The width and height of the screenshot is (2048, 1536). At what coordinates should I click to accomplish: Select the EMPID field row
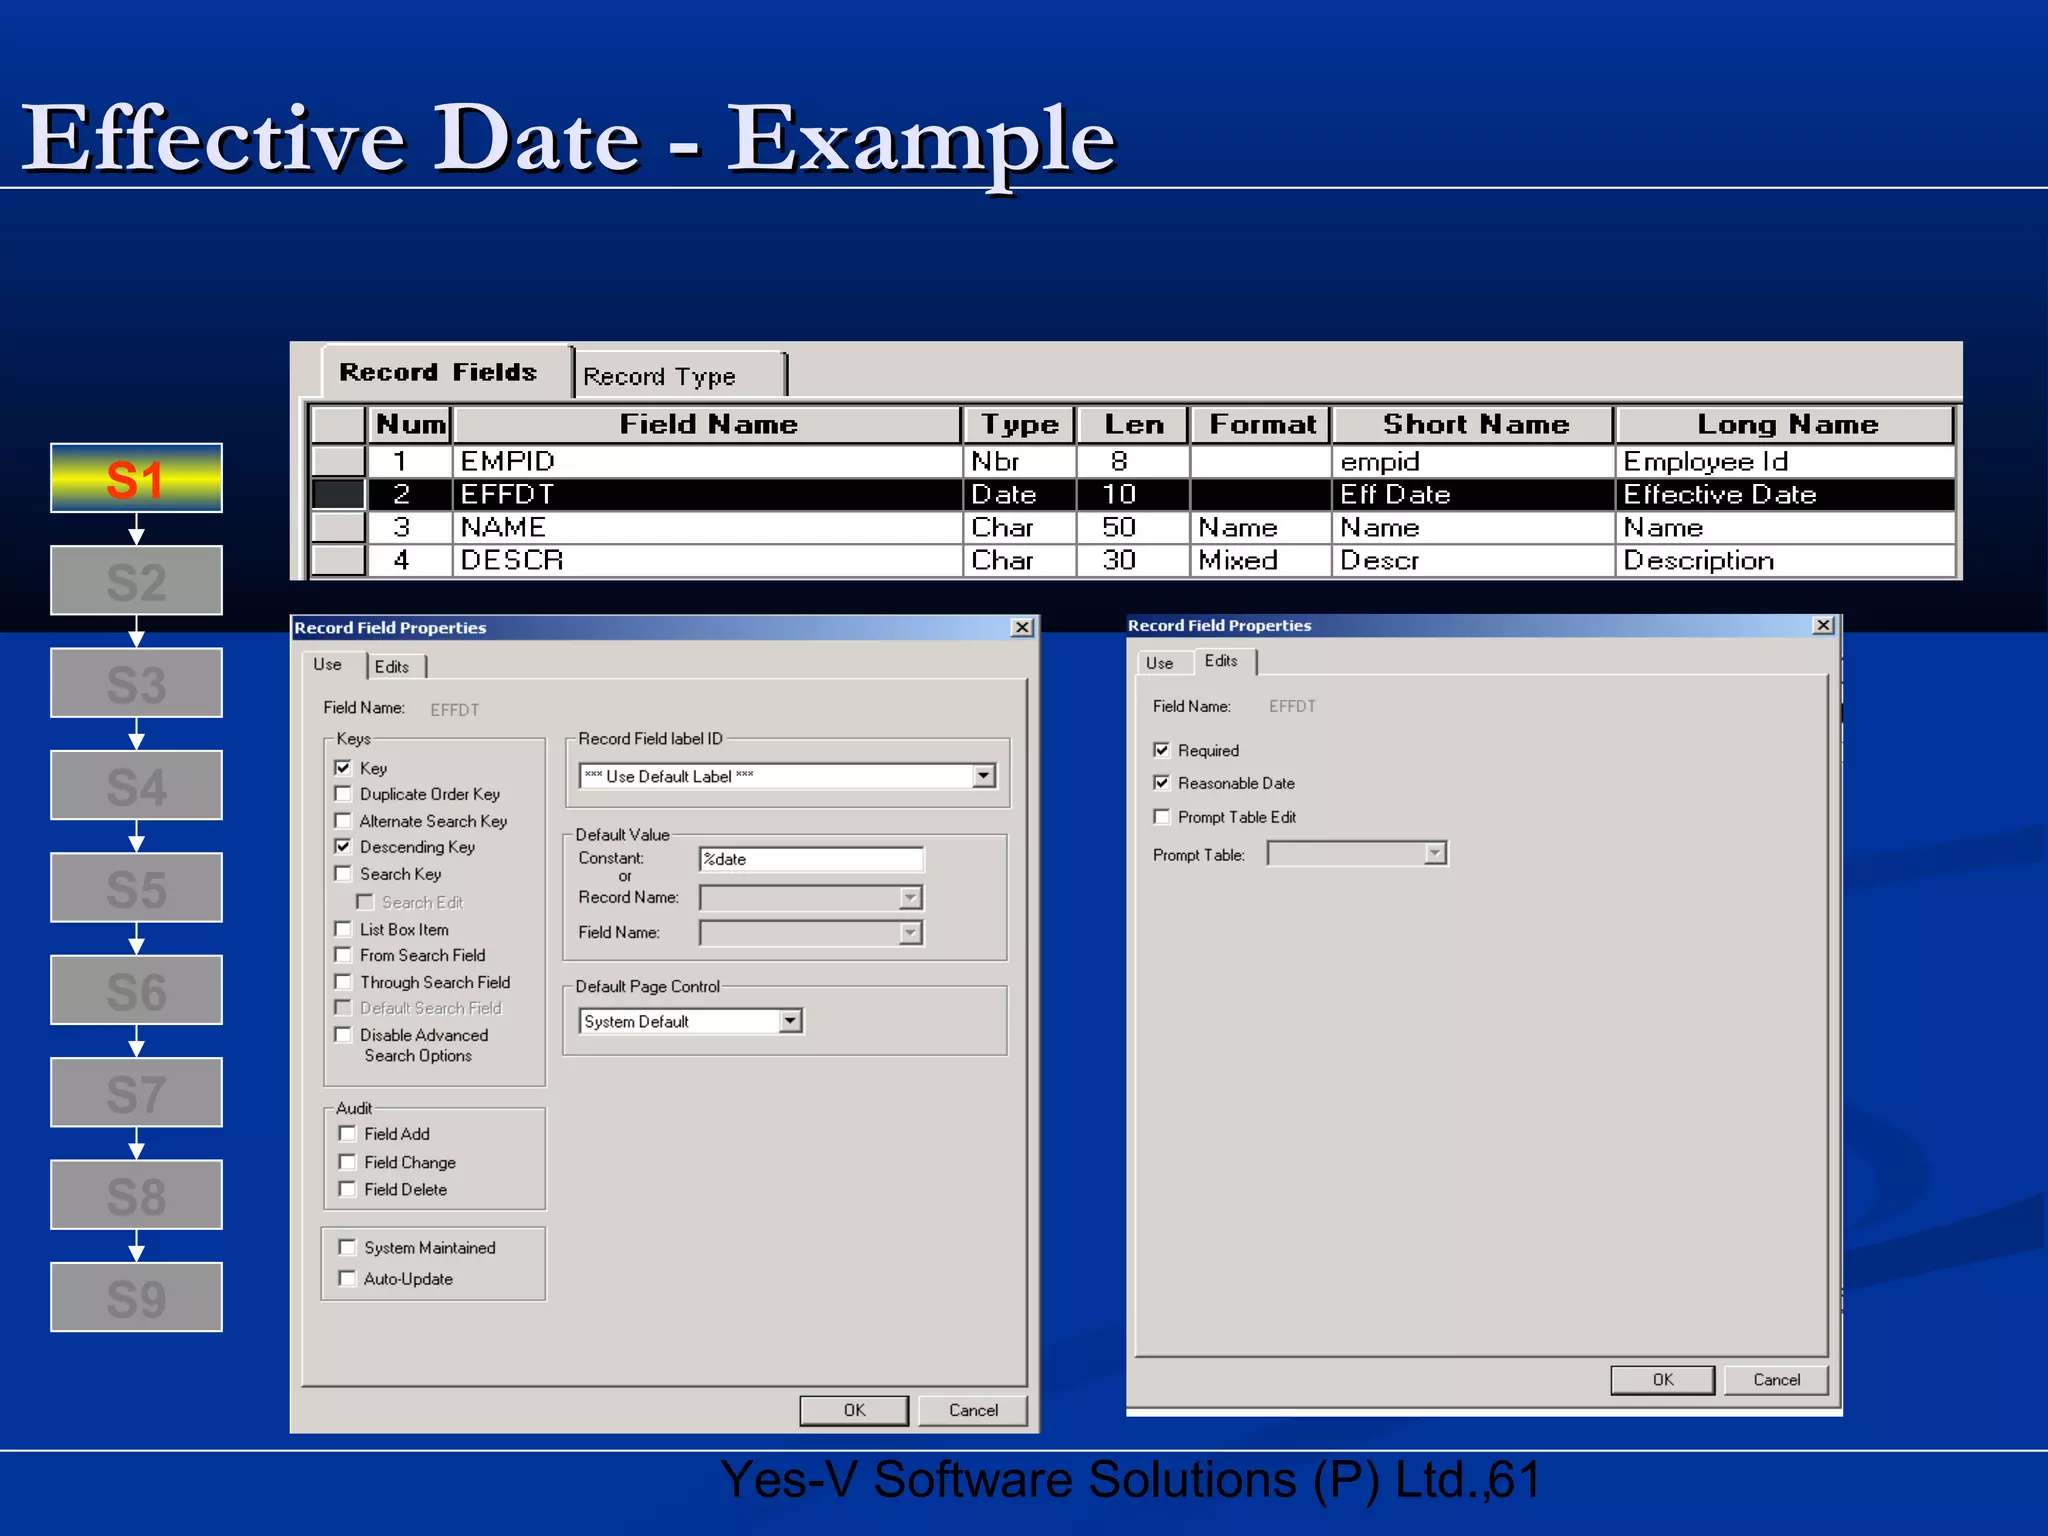[x=1133, y=461]
